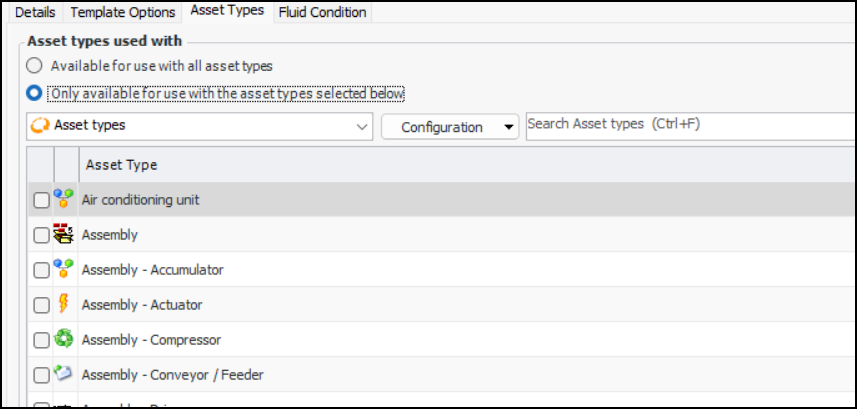Tick the Assembly - Compressor checkbox
The width and height of the screenshot is (857, 409).
tap(41, 340)
